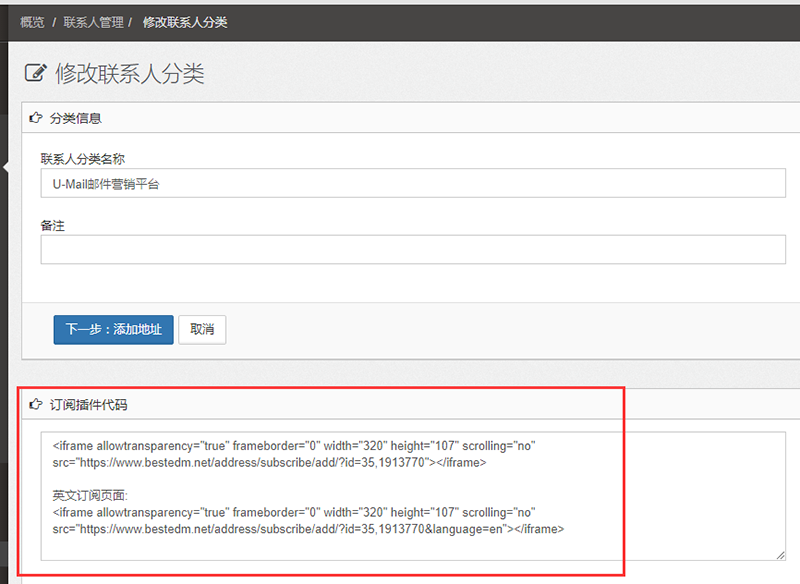This screenshot has height=584, width=800.
Task: Open 联系人管理 from the breadcrumb
Action: [93, 22]
